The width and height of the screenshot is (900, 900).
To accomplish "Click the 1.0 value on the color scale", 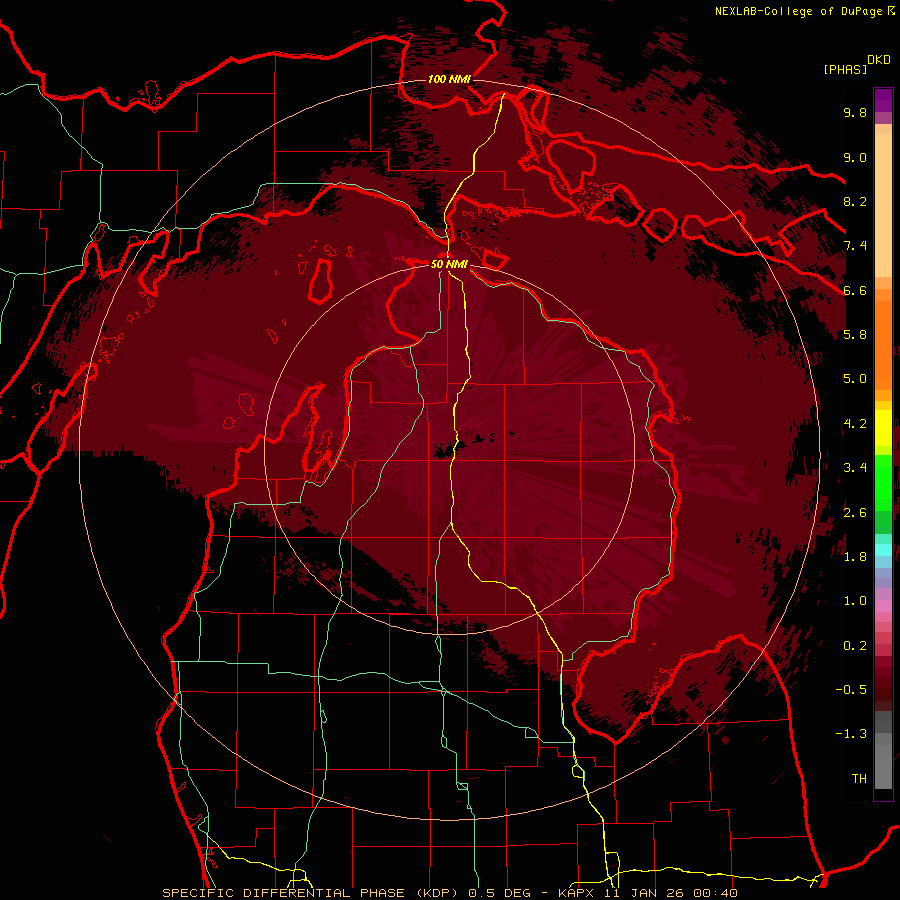I will point(855,601).
